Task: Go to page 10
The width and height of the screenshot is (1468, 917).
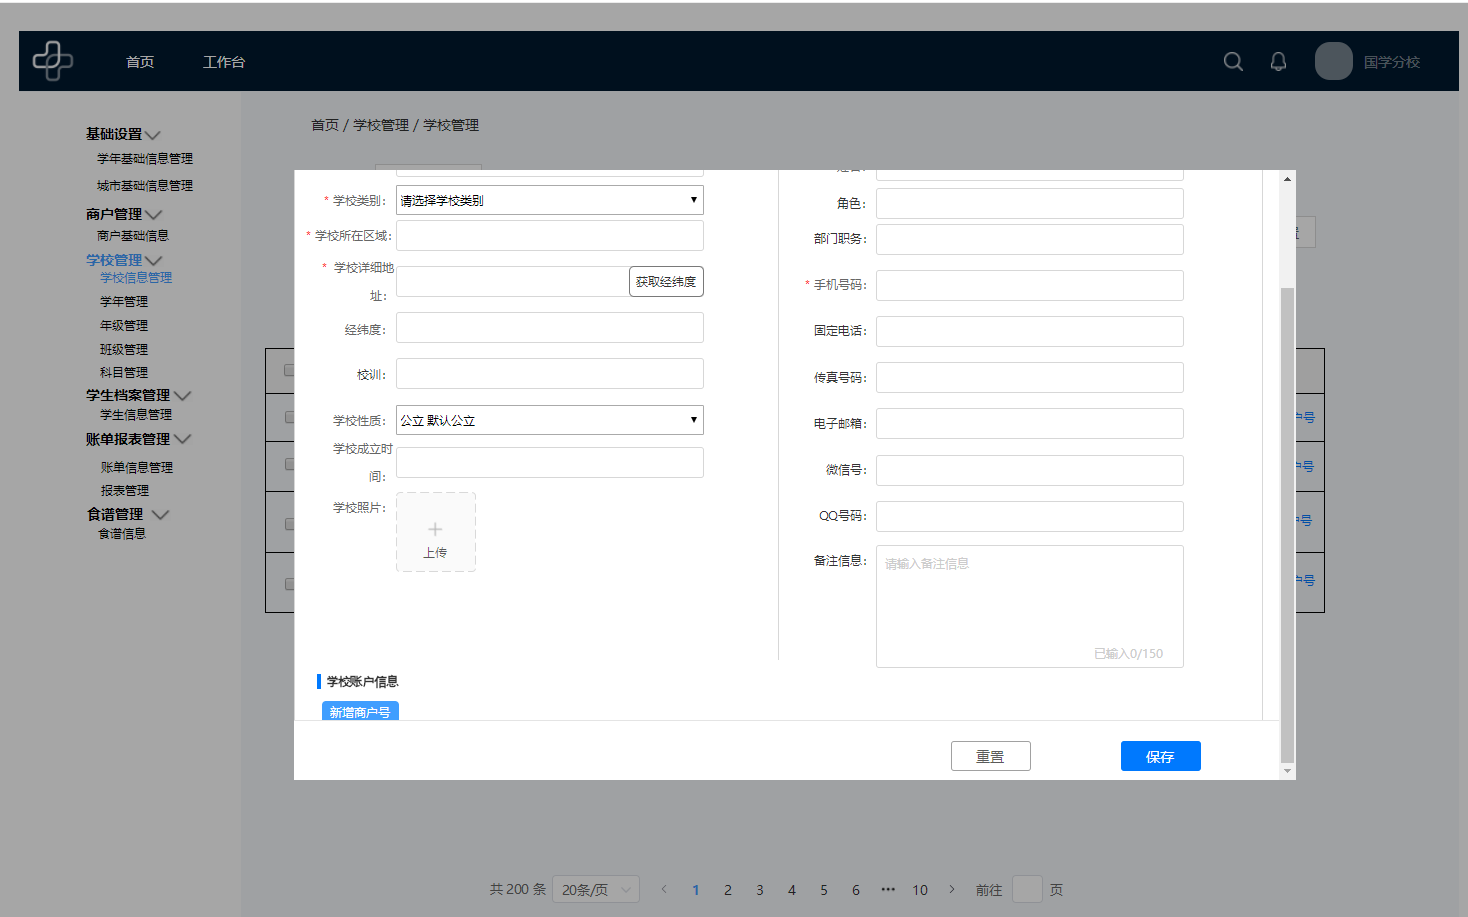Action: click(x=920, y=889)
